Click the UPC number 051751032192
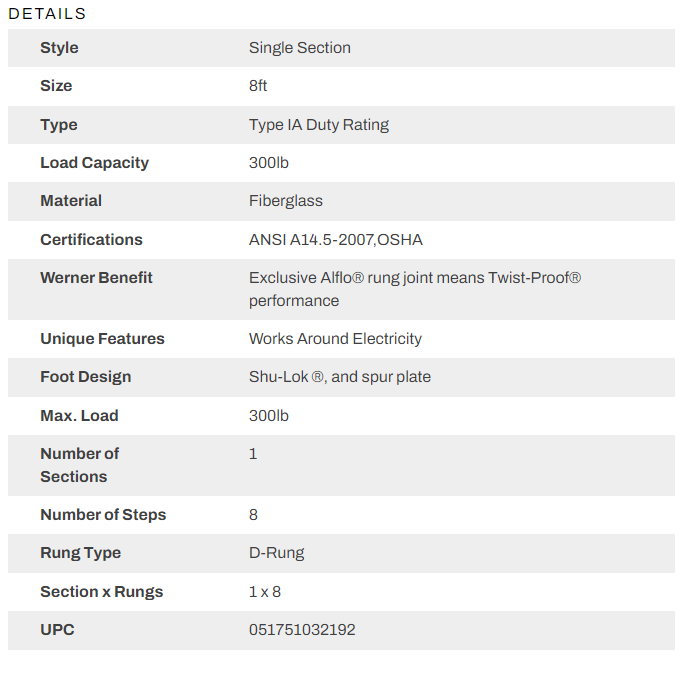 [301, 630]
